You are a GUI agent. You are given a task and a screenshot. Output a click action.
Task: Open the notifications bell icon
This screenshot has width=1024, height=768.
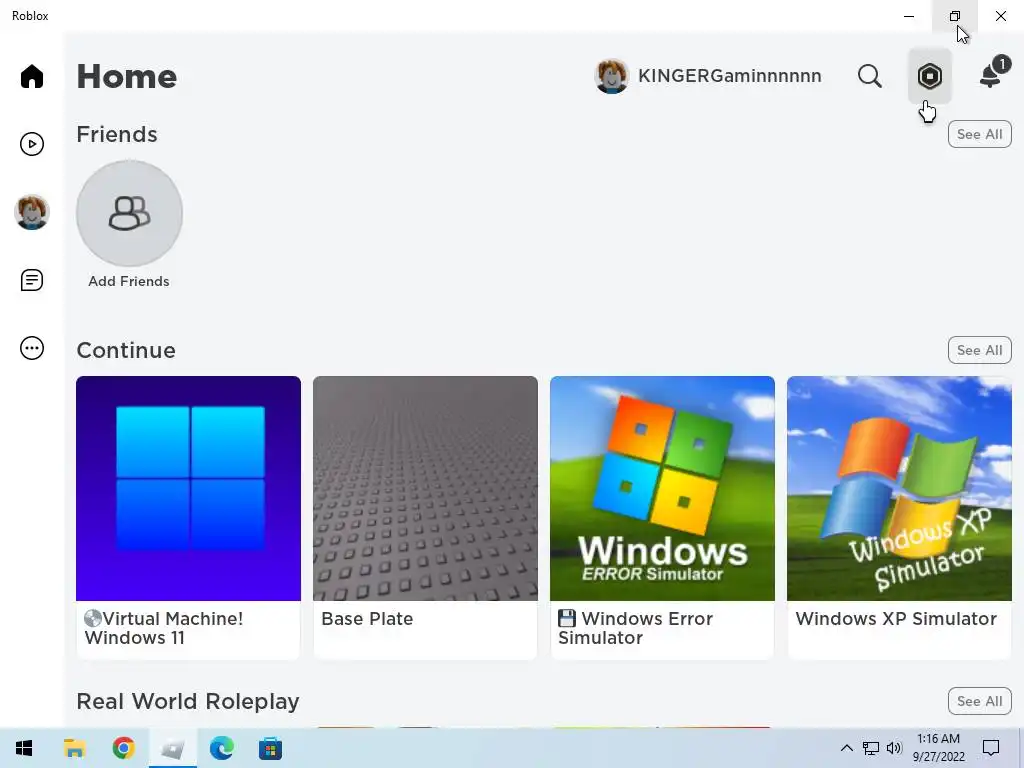[992, 74]
